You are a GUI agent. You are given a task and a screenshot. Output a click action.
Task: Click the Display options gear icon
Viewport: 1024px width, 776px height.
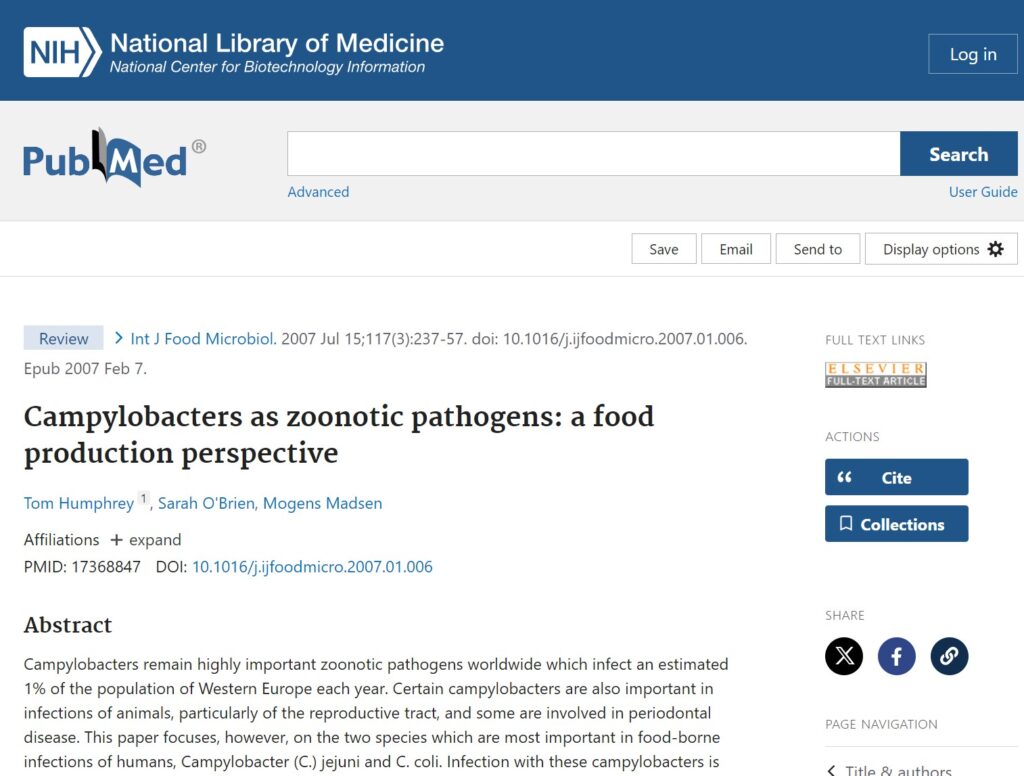point(995,249)
